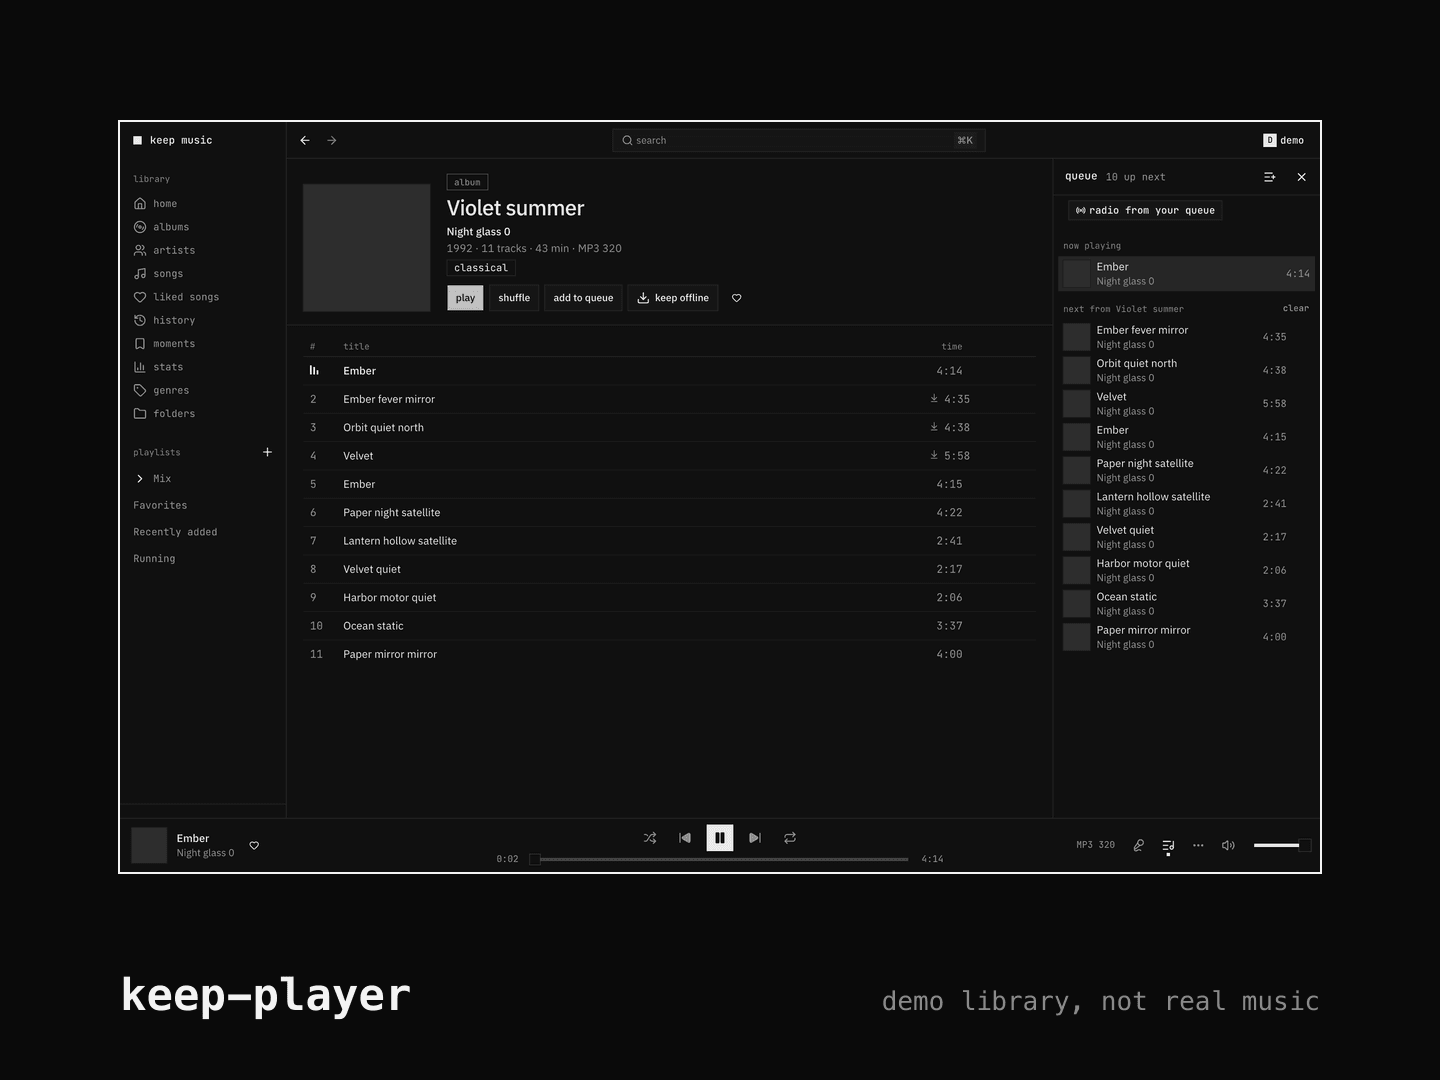The width and height of the screenshot is (1440, 1080).
Task: Navigate back with the left arrow
Action: coord(305,141)
